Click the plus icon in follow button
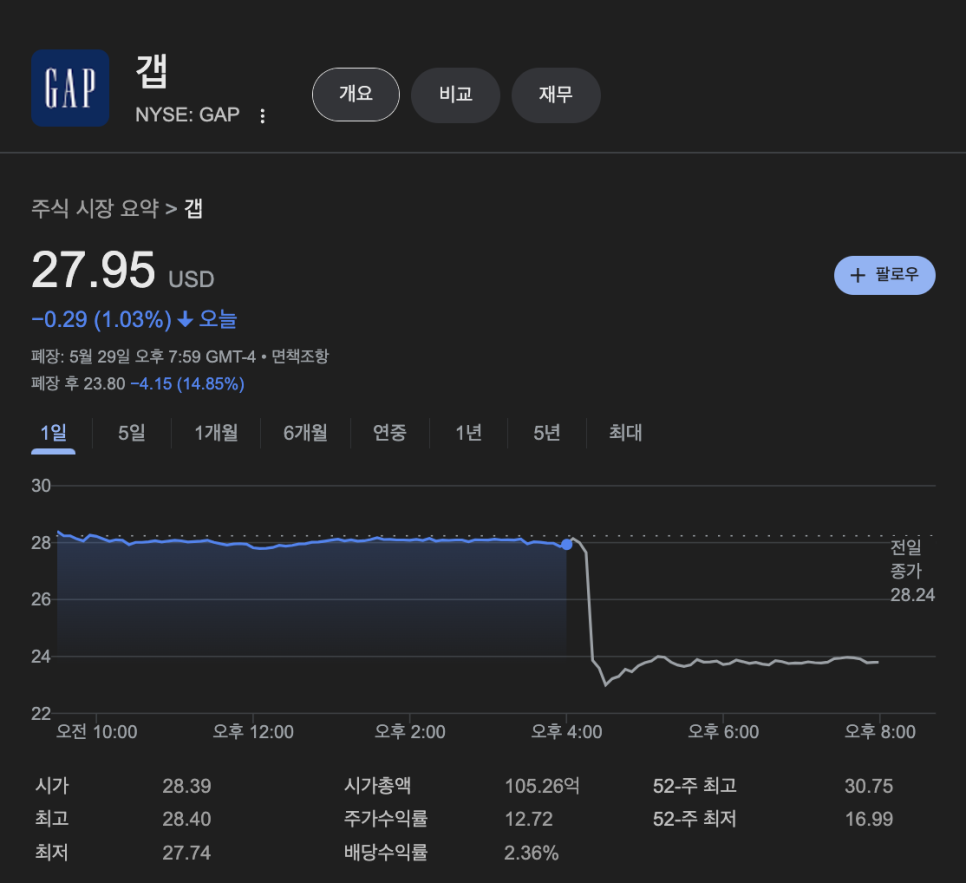Viewport: 966px width, 883px height. (858, 275)
